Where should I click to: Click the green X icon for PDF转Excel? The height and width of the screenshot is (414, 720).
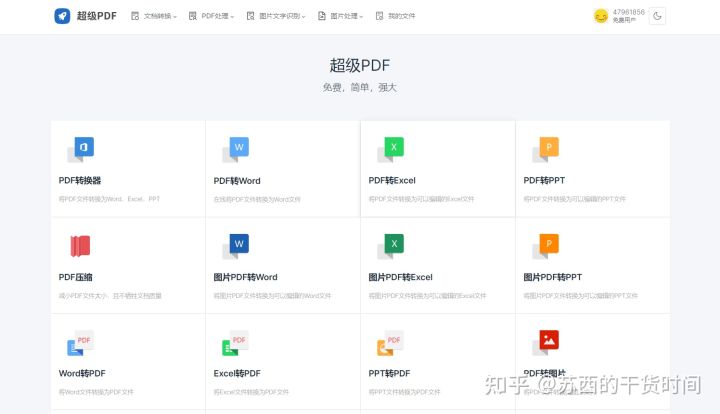click(391, 150)
